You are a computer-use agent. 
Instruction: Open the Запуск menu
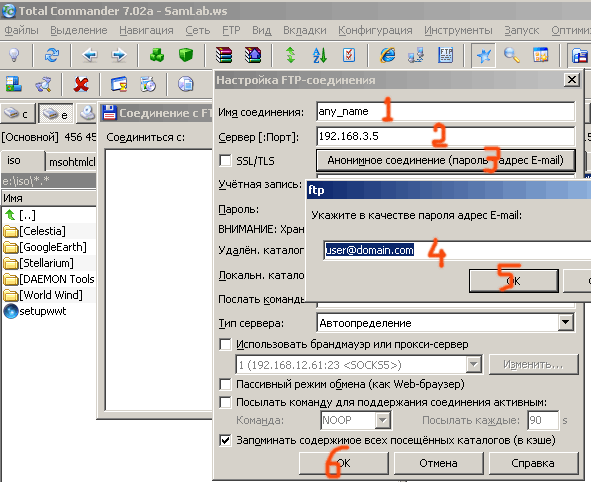click(522, 30)
